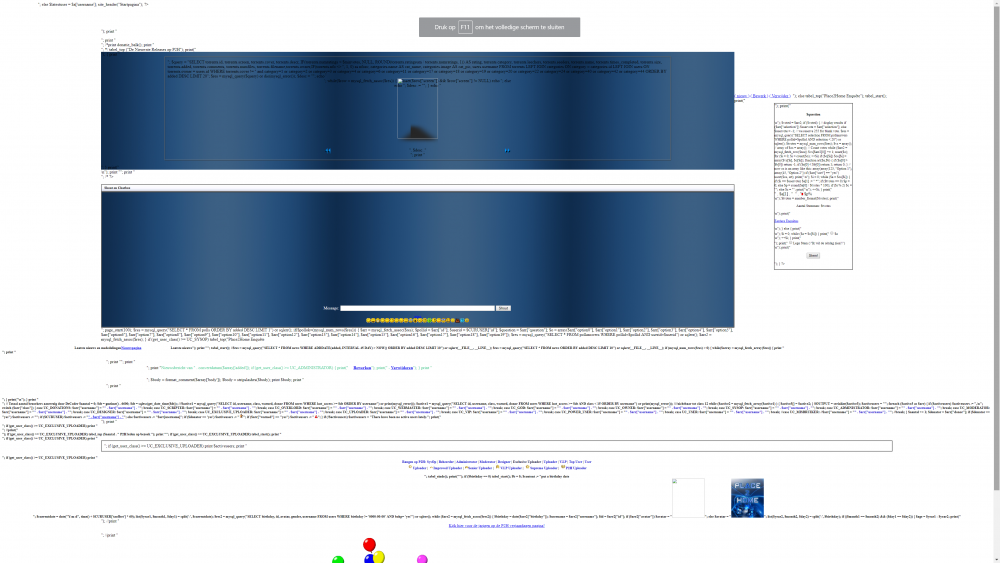This screenshot has width=1000, height=563.
Task: Click the red balloon
Action: (x=369, y=544)
